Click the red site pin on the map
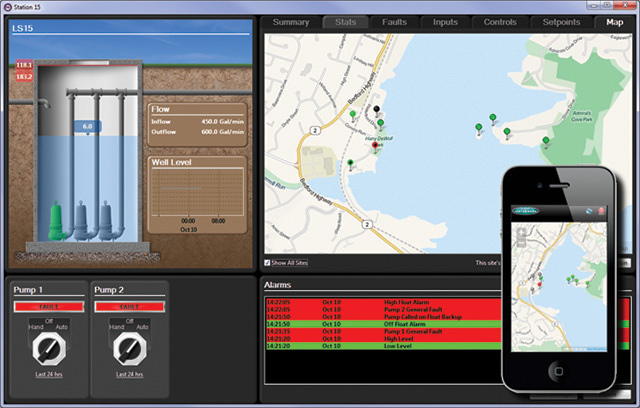Image resolution: width=640 pixels, height=408 pixels. coord(376,146)
